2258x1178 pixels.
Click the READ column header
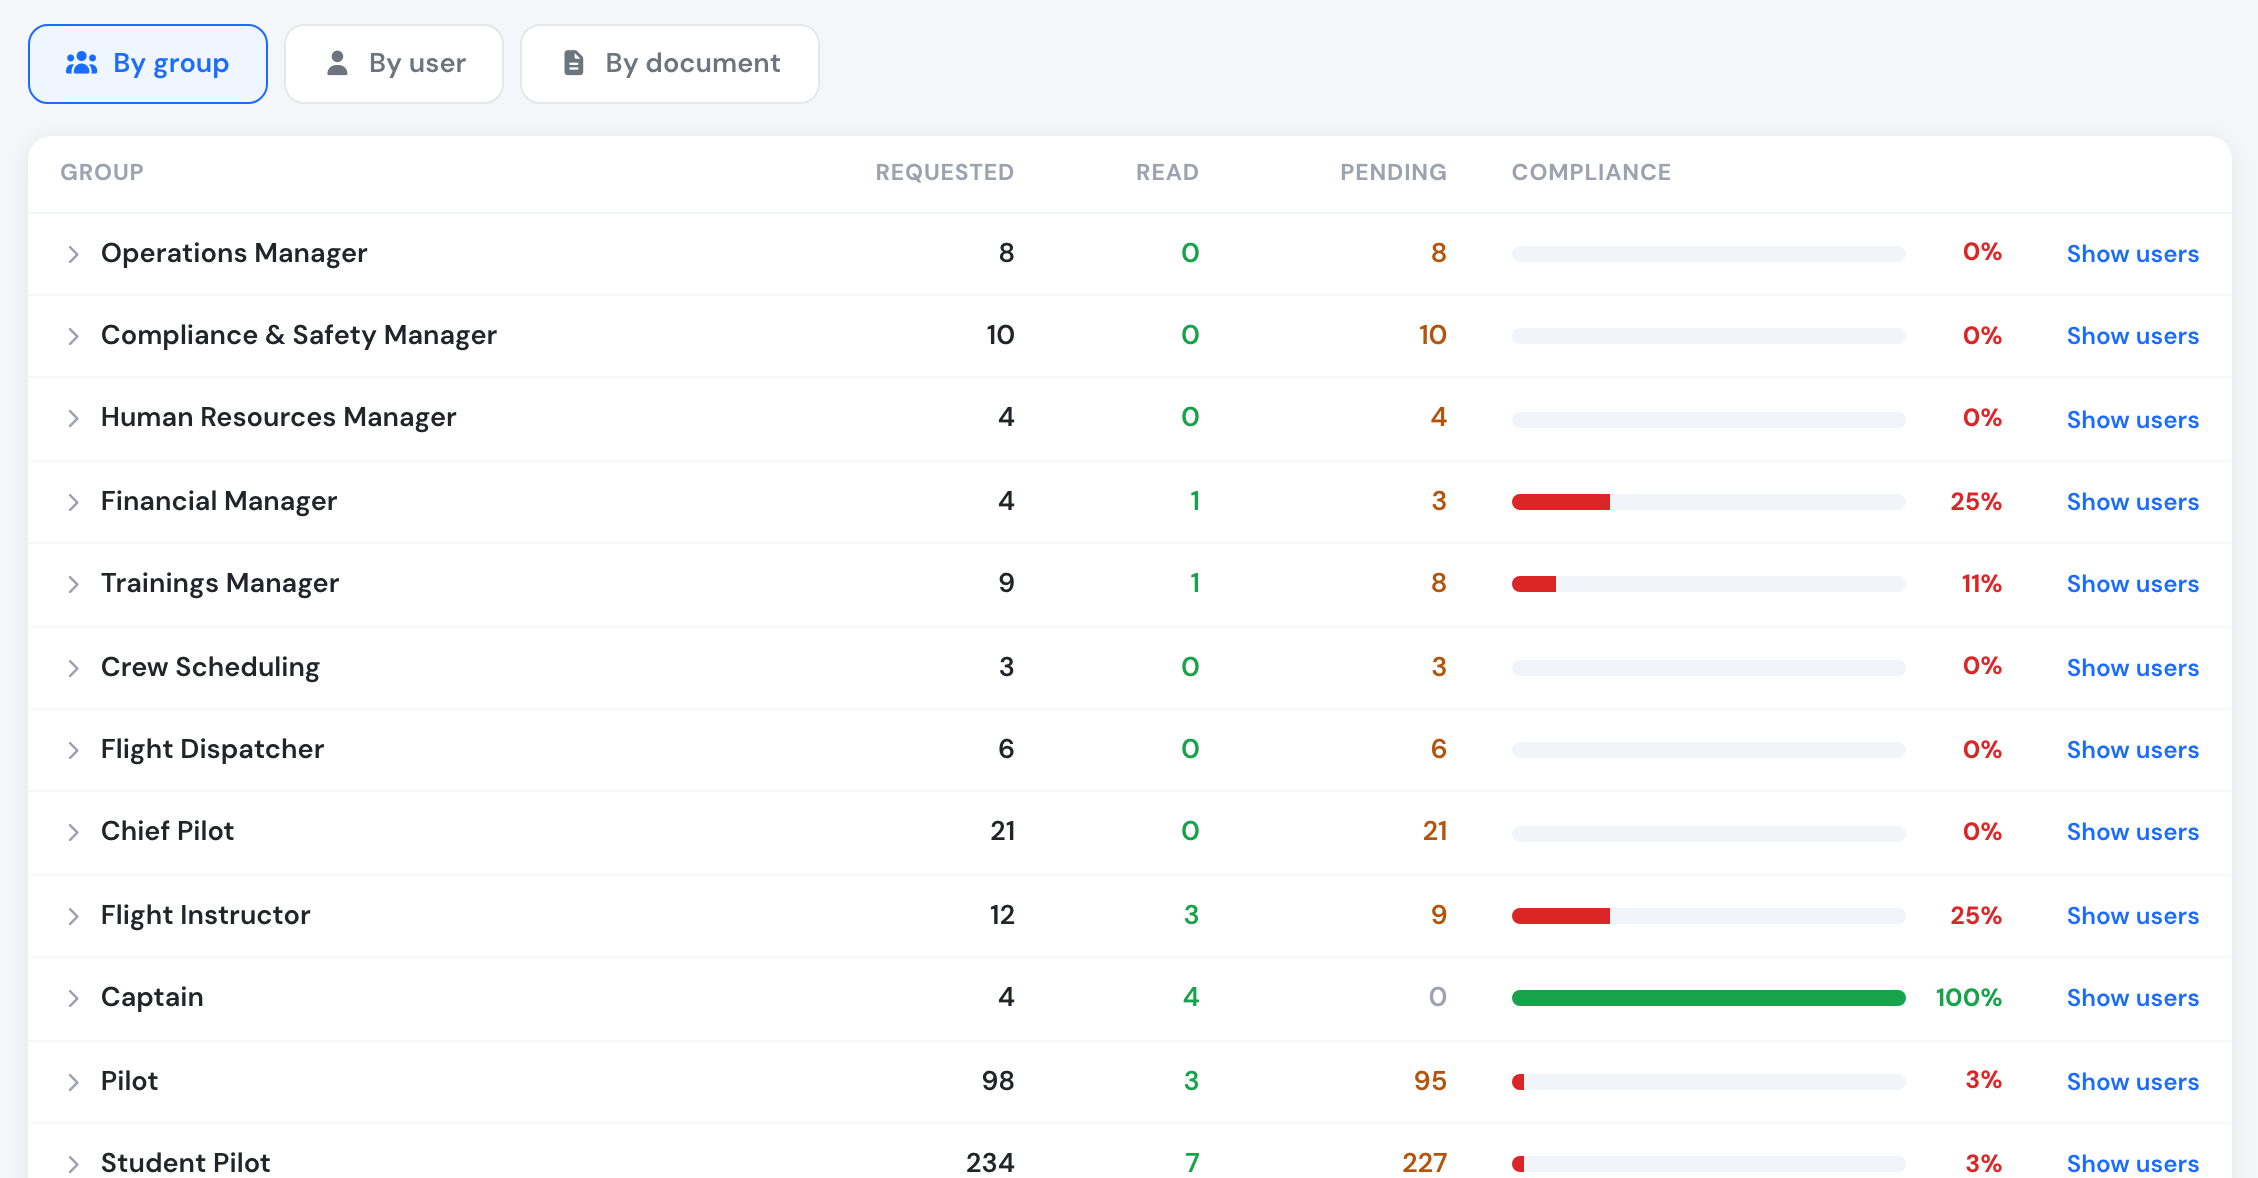click(x=1167, y=172)
